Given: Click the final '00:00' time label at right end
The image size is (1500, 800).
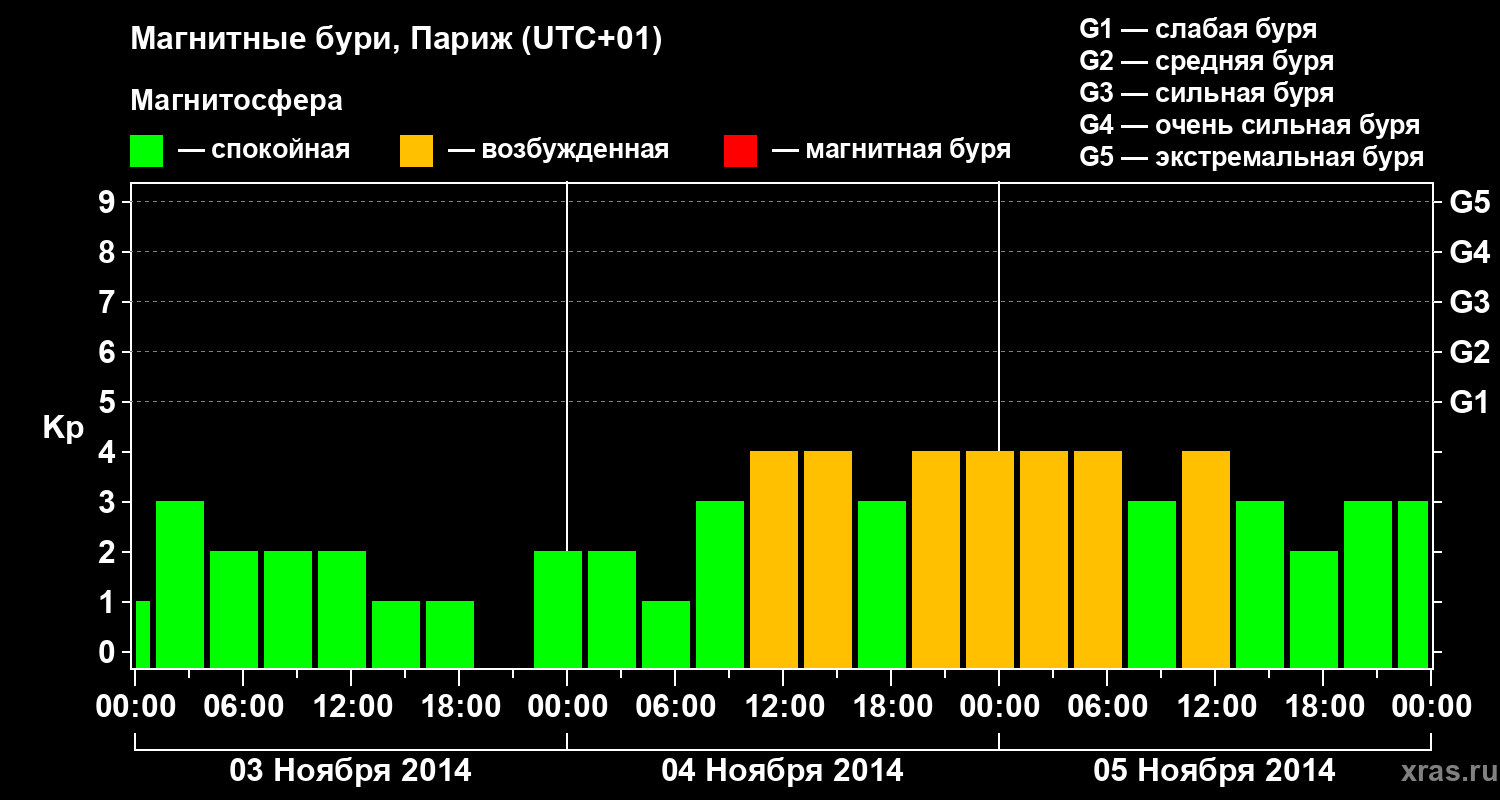Looking at the screenshot, I should coord(1431,707).
